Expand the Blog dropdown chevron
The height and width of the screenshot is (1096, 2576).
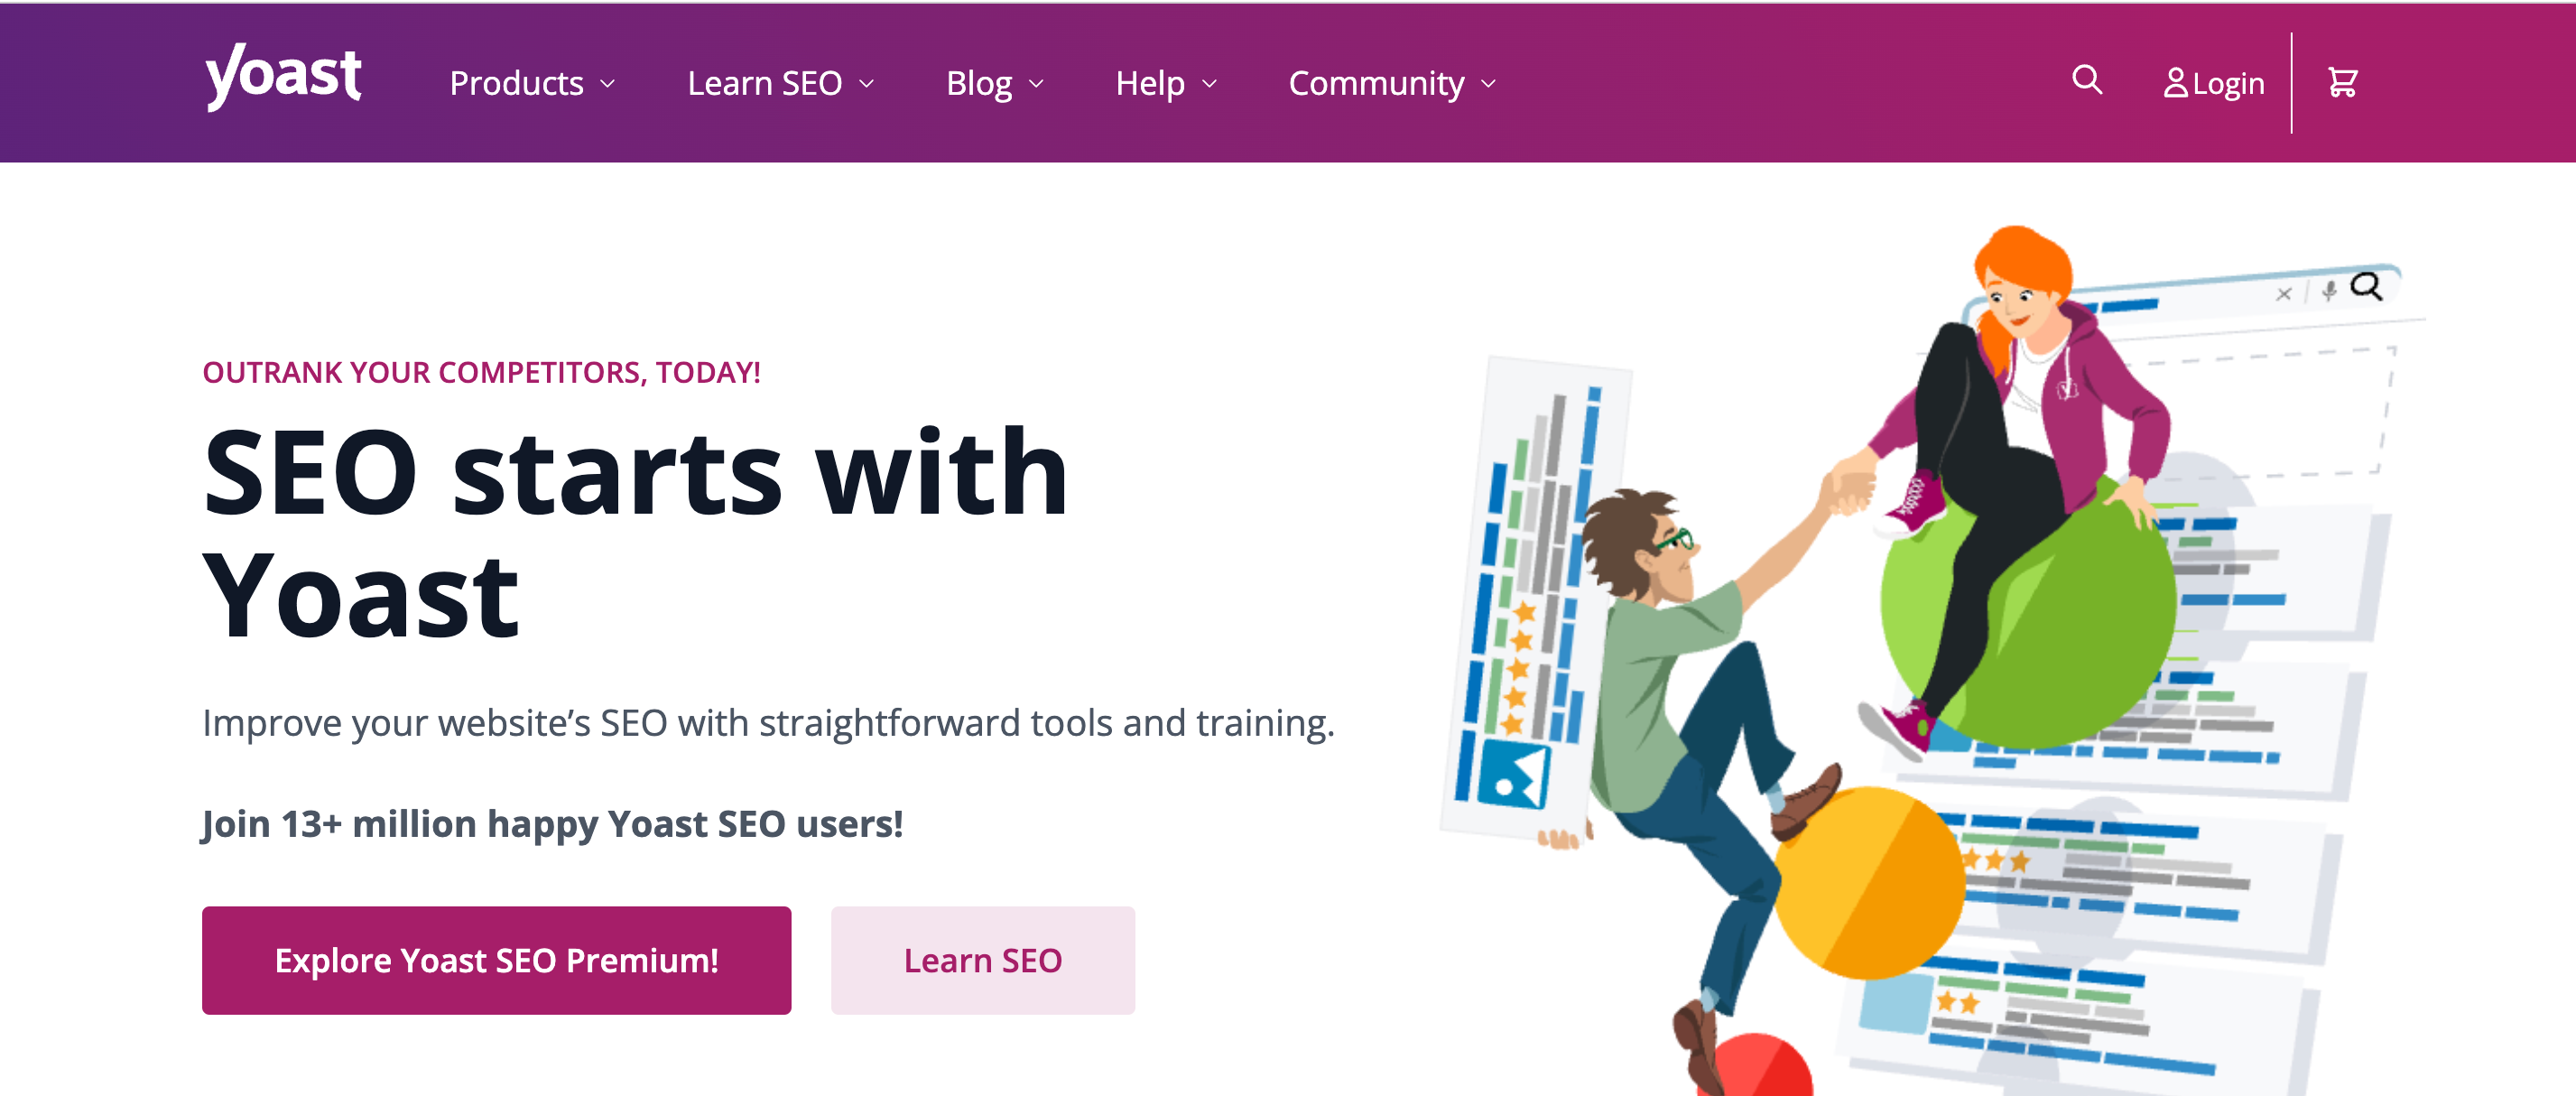click(1036, 84)
